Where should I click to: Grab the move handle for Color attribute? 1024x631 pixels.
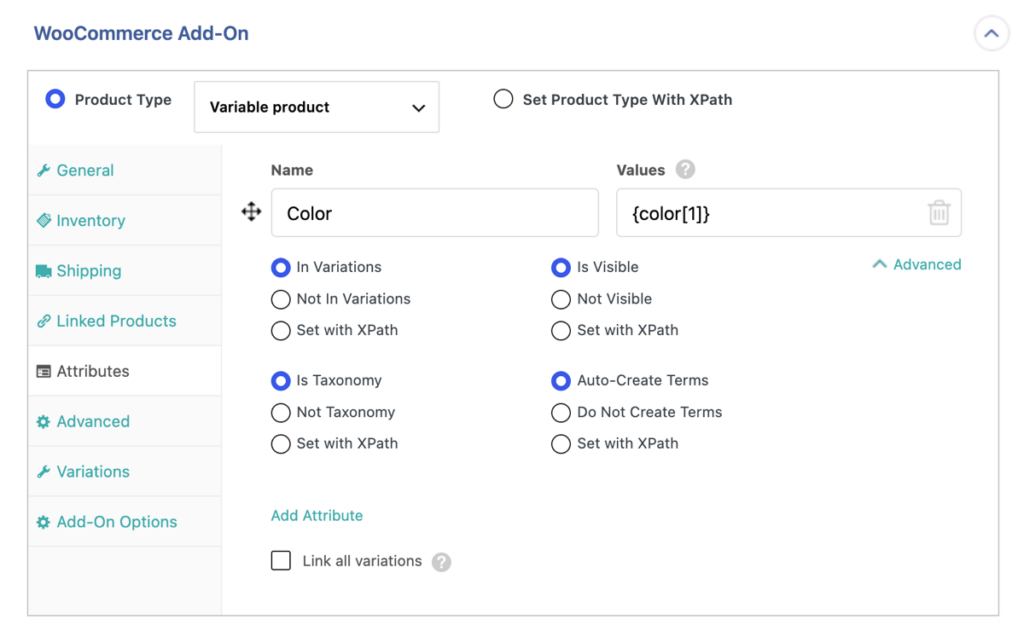point(251,212)
